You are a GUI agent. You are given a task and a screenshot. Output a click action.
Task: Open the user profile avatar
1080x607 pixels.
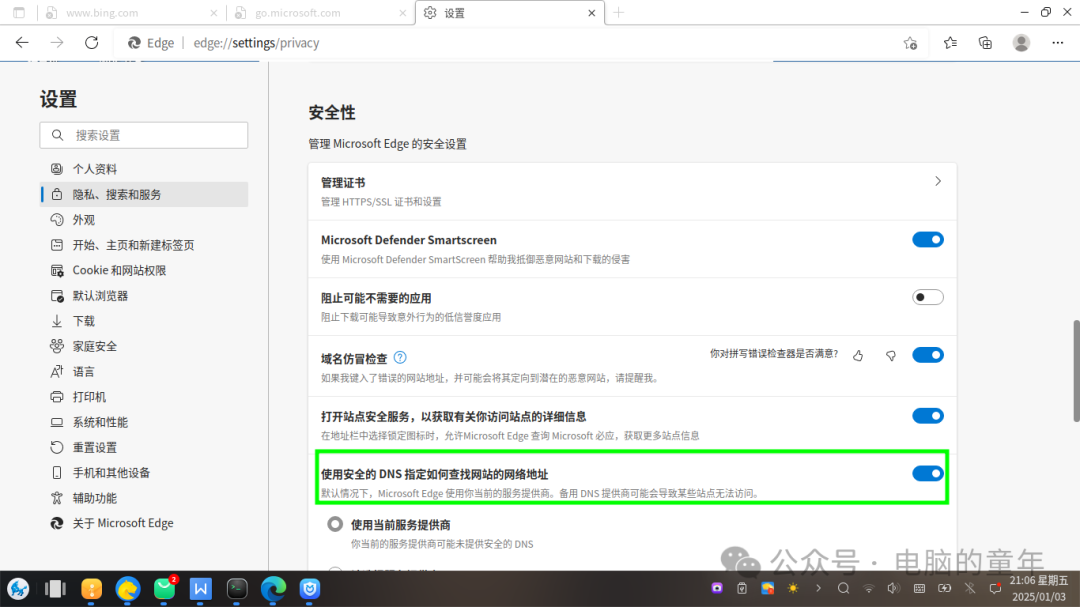1021,43
